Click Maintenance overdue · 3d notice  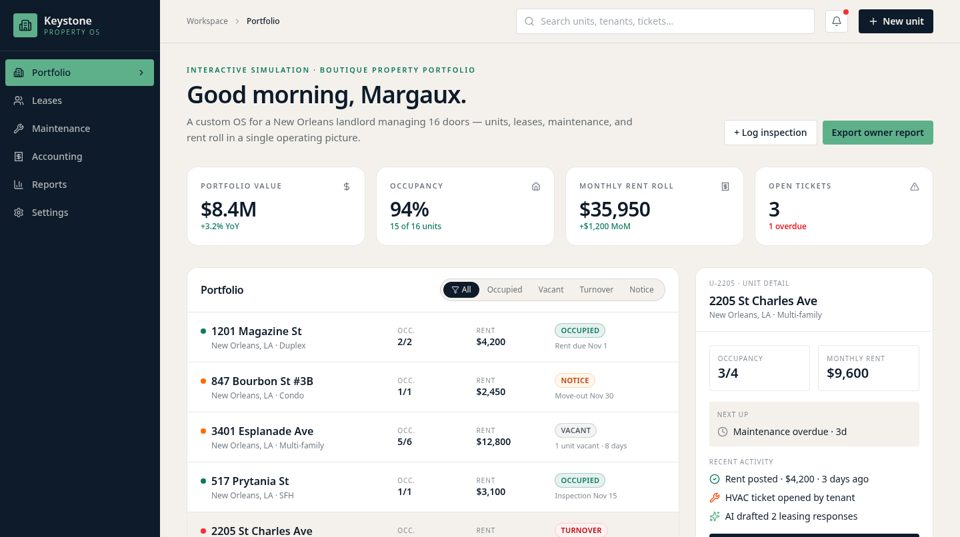814,424
